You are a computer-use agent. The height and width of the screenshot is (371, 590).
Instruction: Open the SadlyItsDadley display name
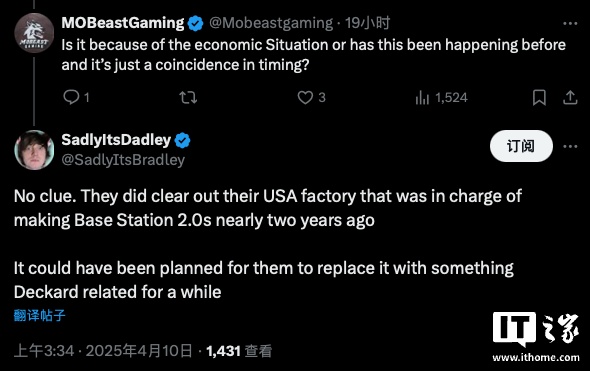point(116,140)
